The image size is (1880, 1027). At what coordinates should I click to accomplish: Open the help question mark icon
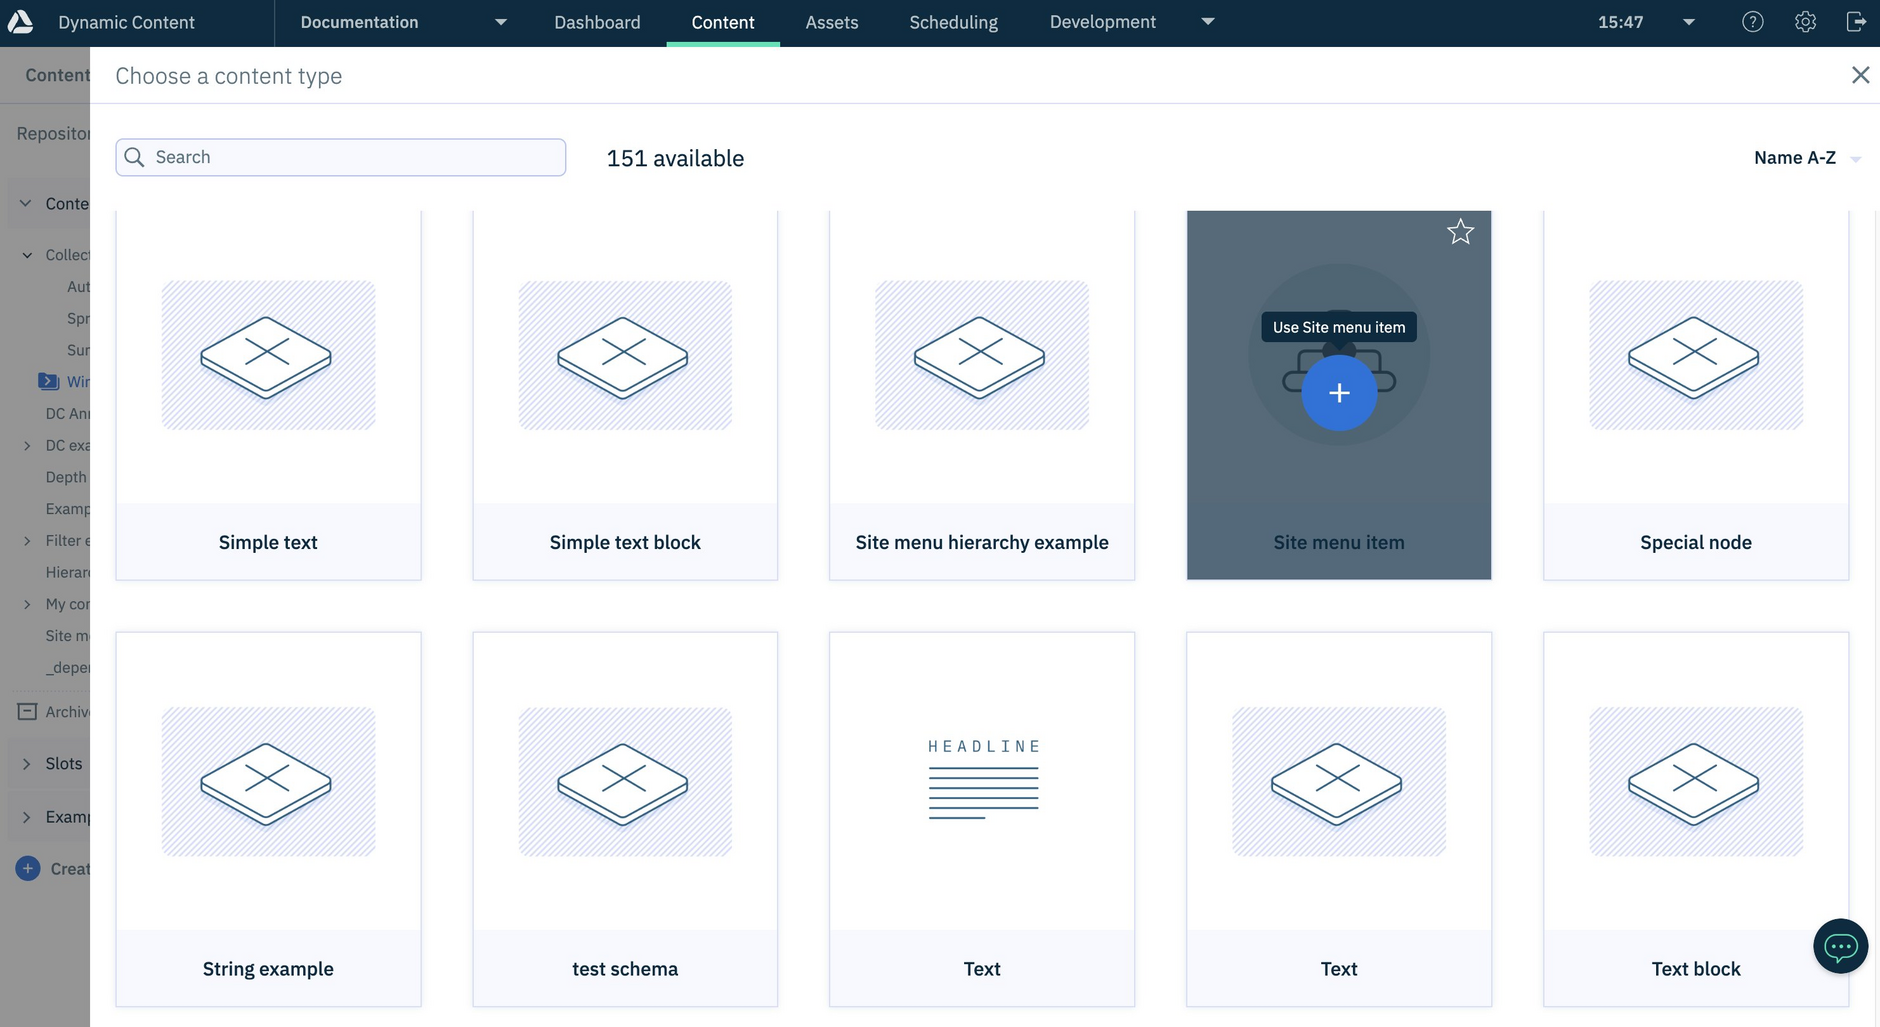[x=1752, y=22]
